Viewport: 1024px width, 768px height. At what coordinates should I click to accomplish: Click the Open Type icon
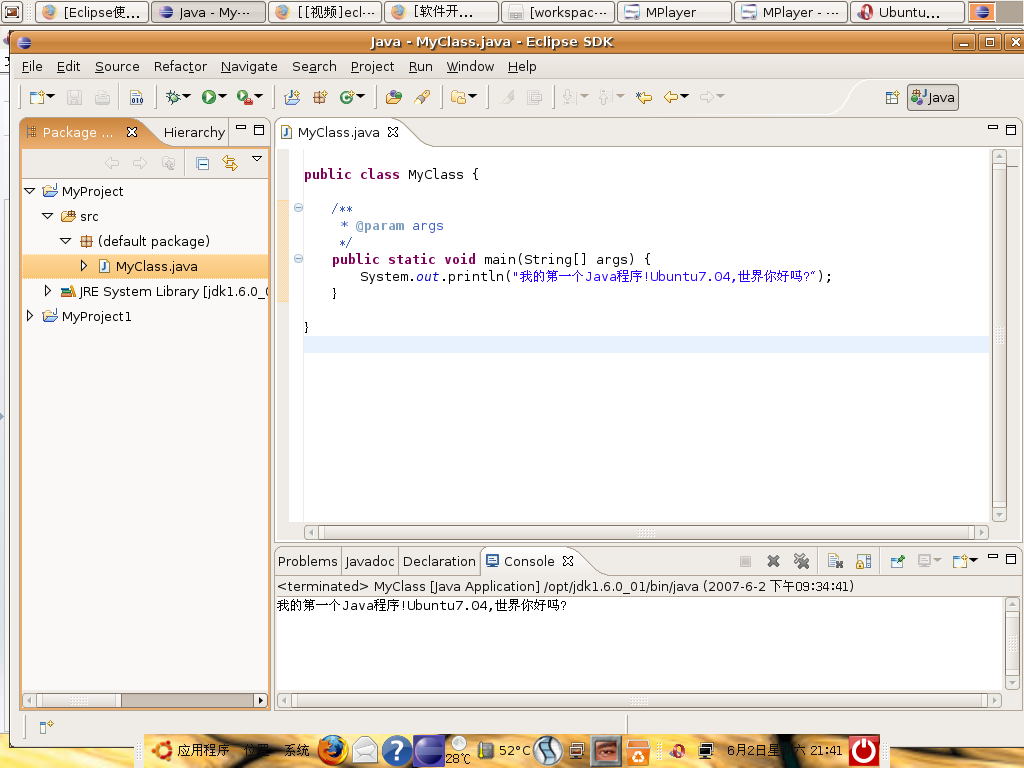pos(394,97)
